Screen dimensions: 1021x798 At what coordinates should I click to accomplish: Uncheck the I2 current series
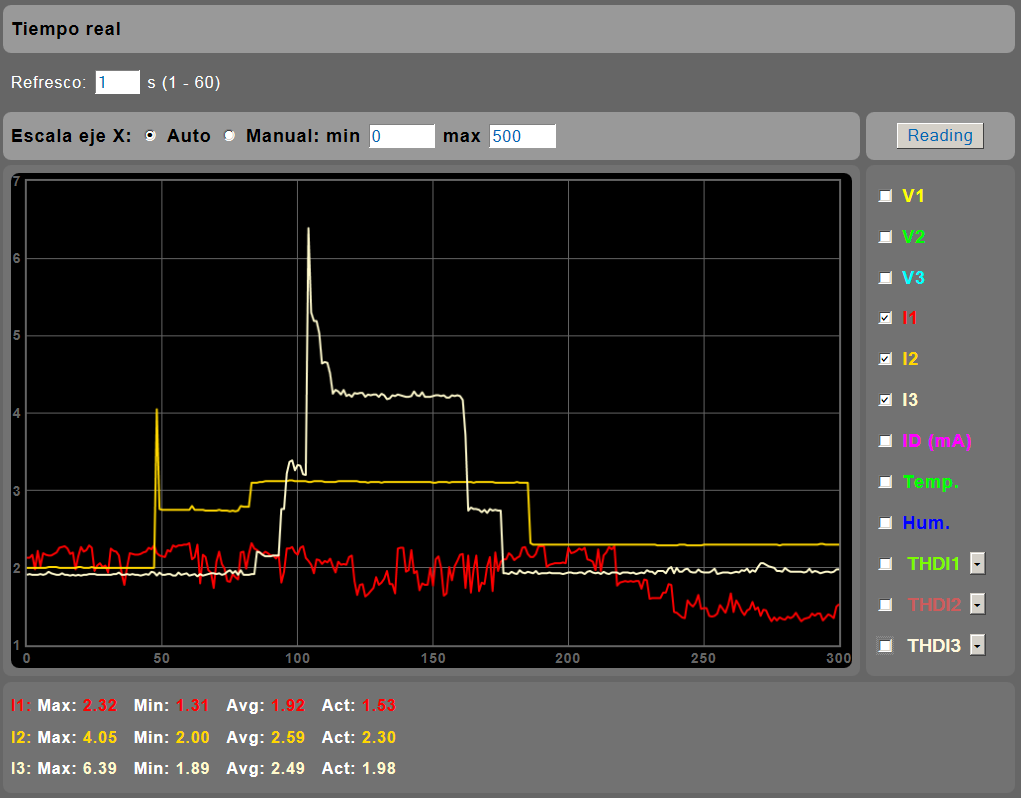point(885,359)
